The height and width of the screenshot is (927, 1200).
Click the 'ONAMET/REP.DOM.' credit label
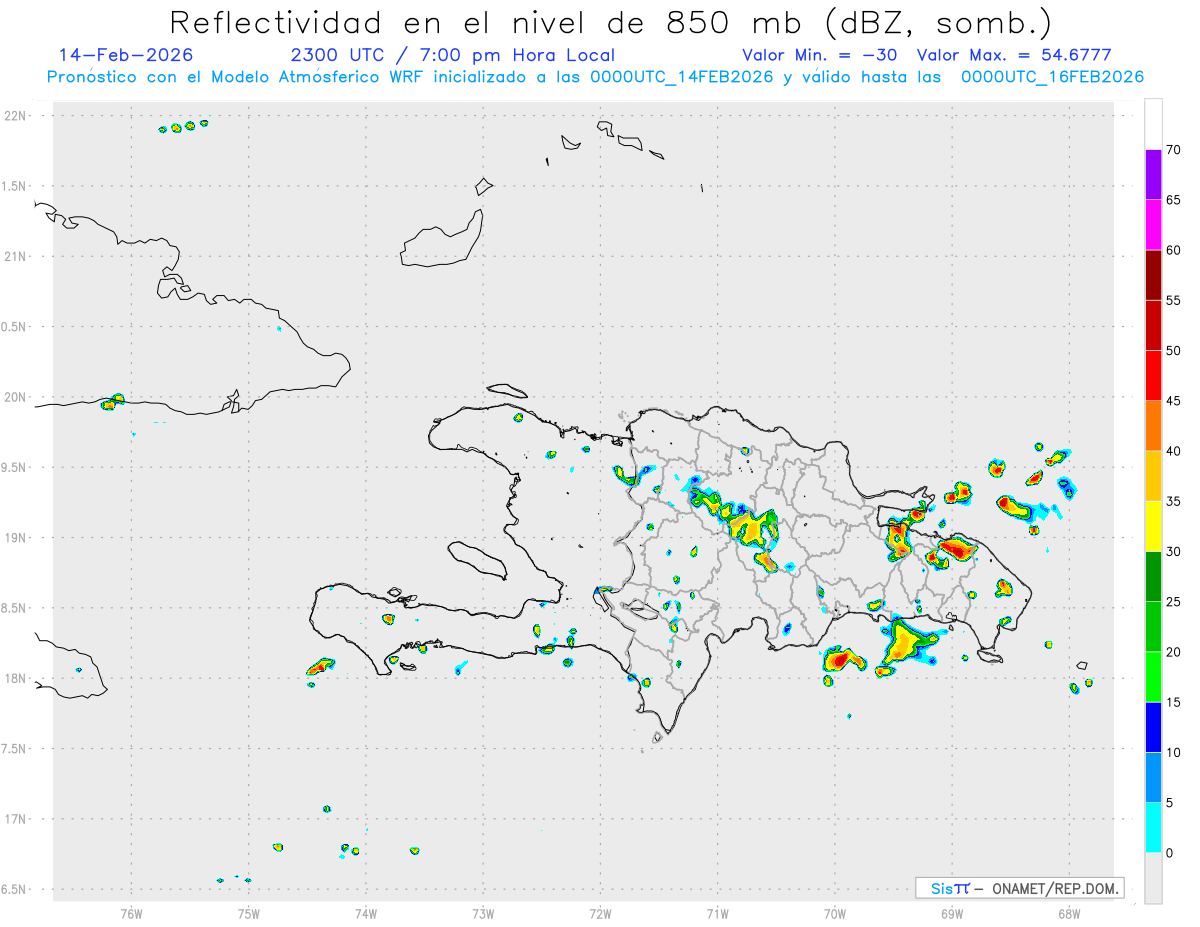1056,888
